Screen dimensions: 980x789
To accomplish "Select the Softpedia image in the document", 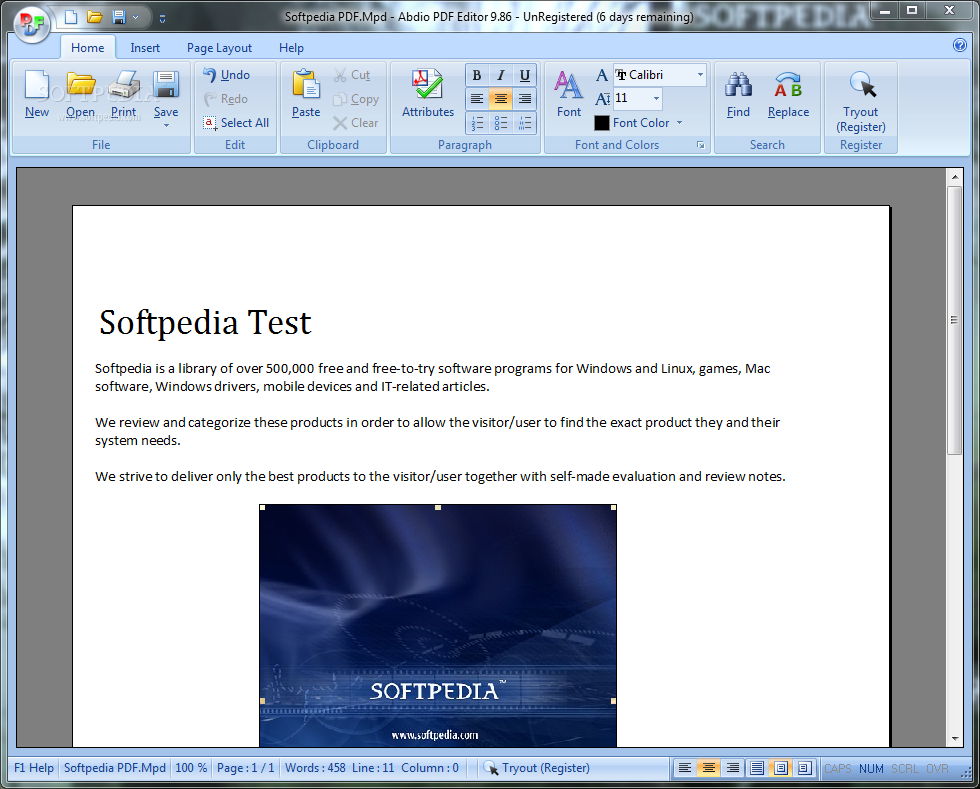I will [438, 625].
